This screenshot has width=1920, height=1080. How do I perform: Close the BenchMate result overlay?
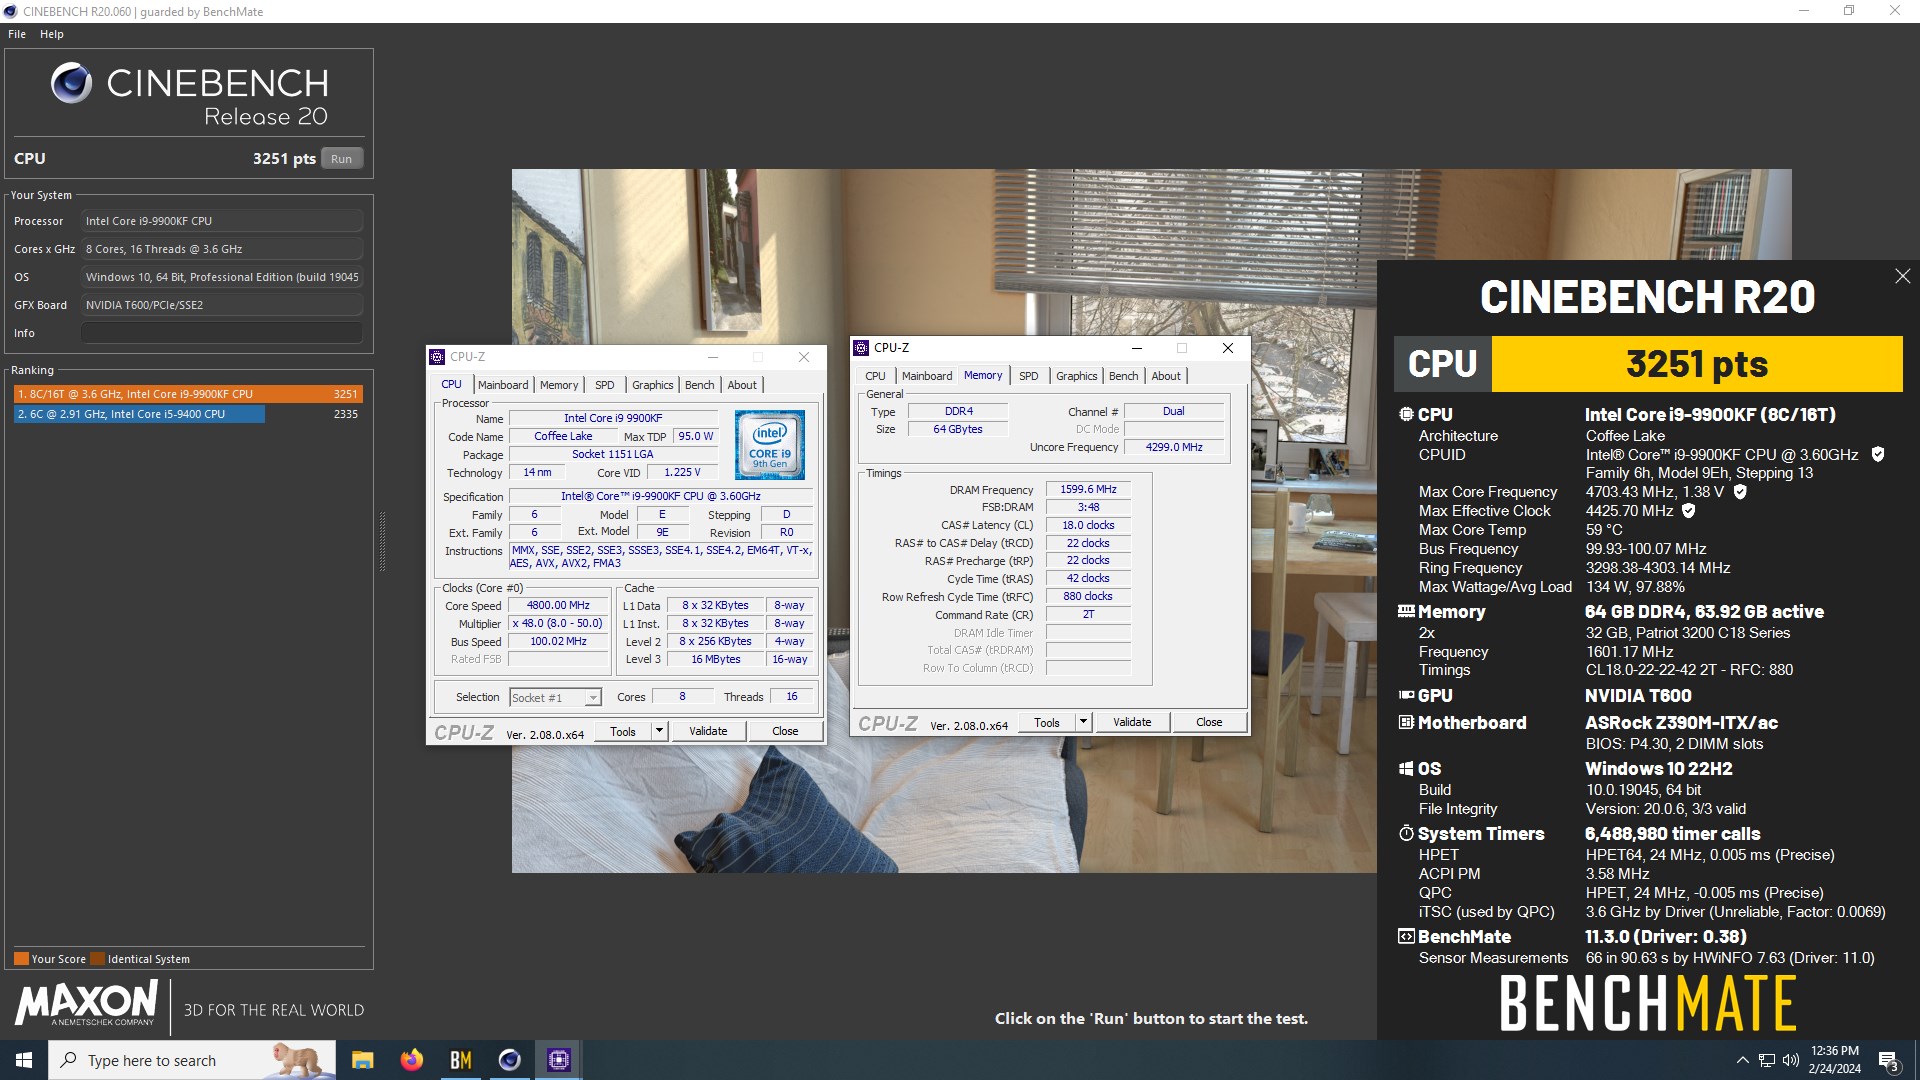1902,276
